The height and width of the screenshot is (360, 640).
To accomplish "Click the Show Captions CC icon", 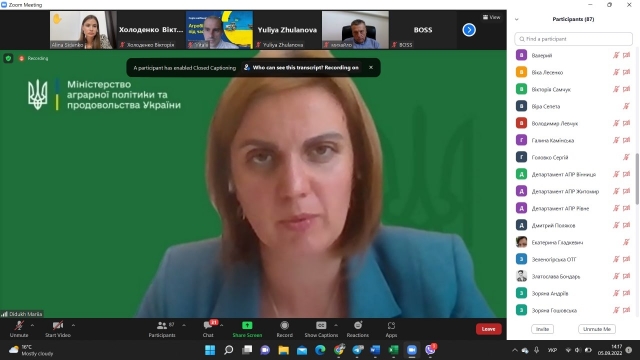I will point(321,325).
